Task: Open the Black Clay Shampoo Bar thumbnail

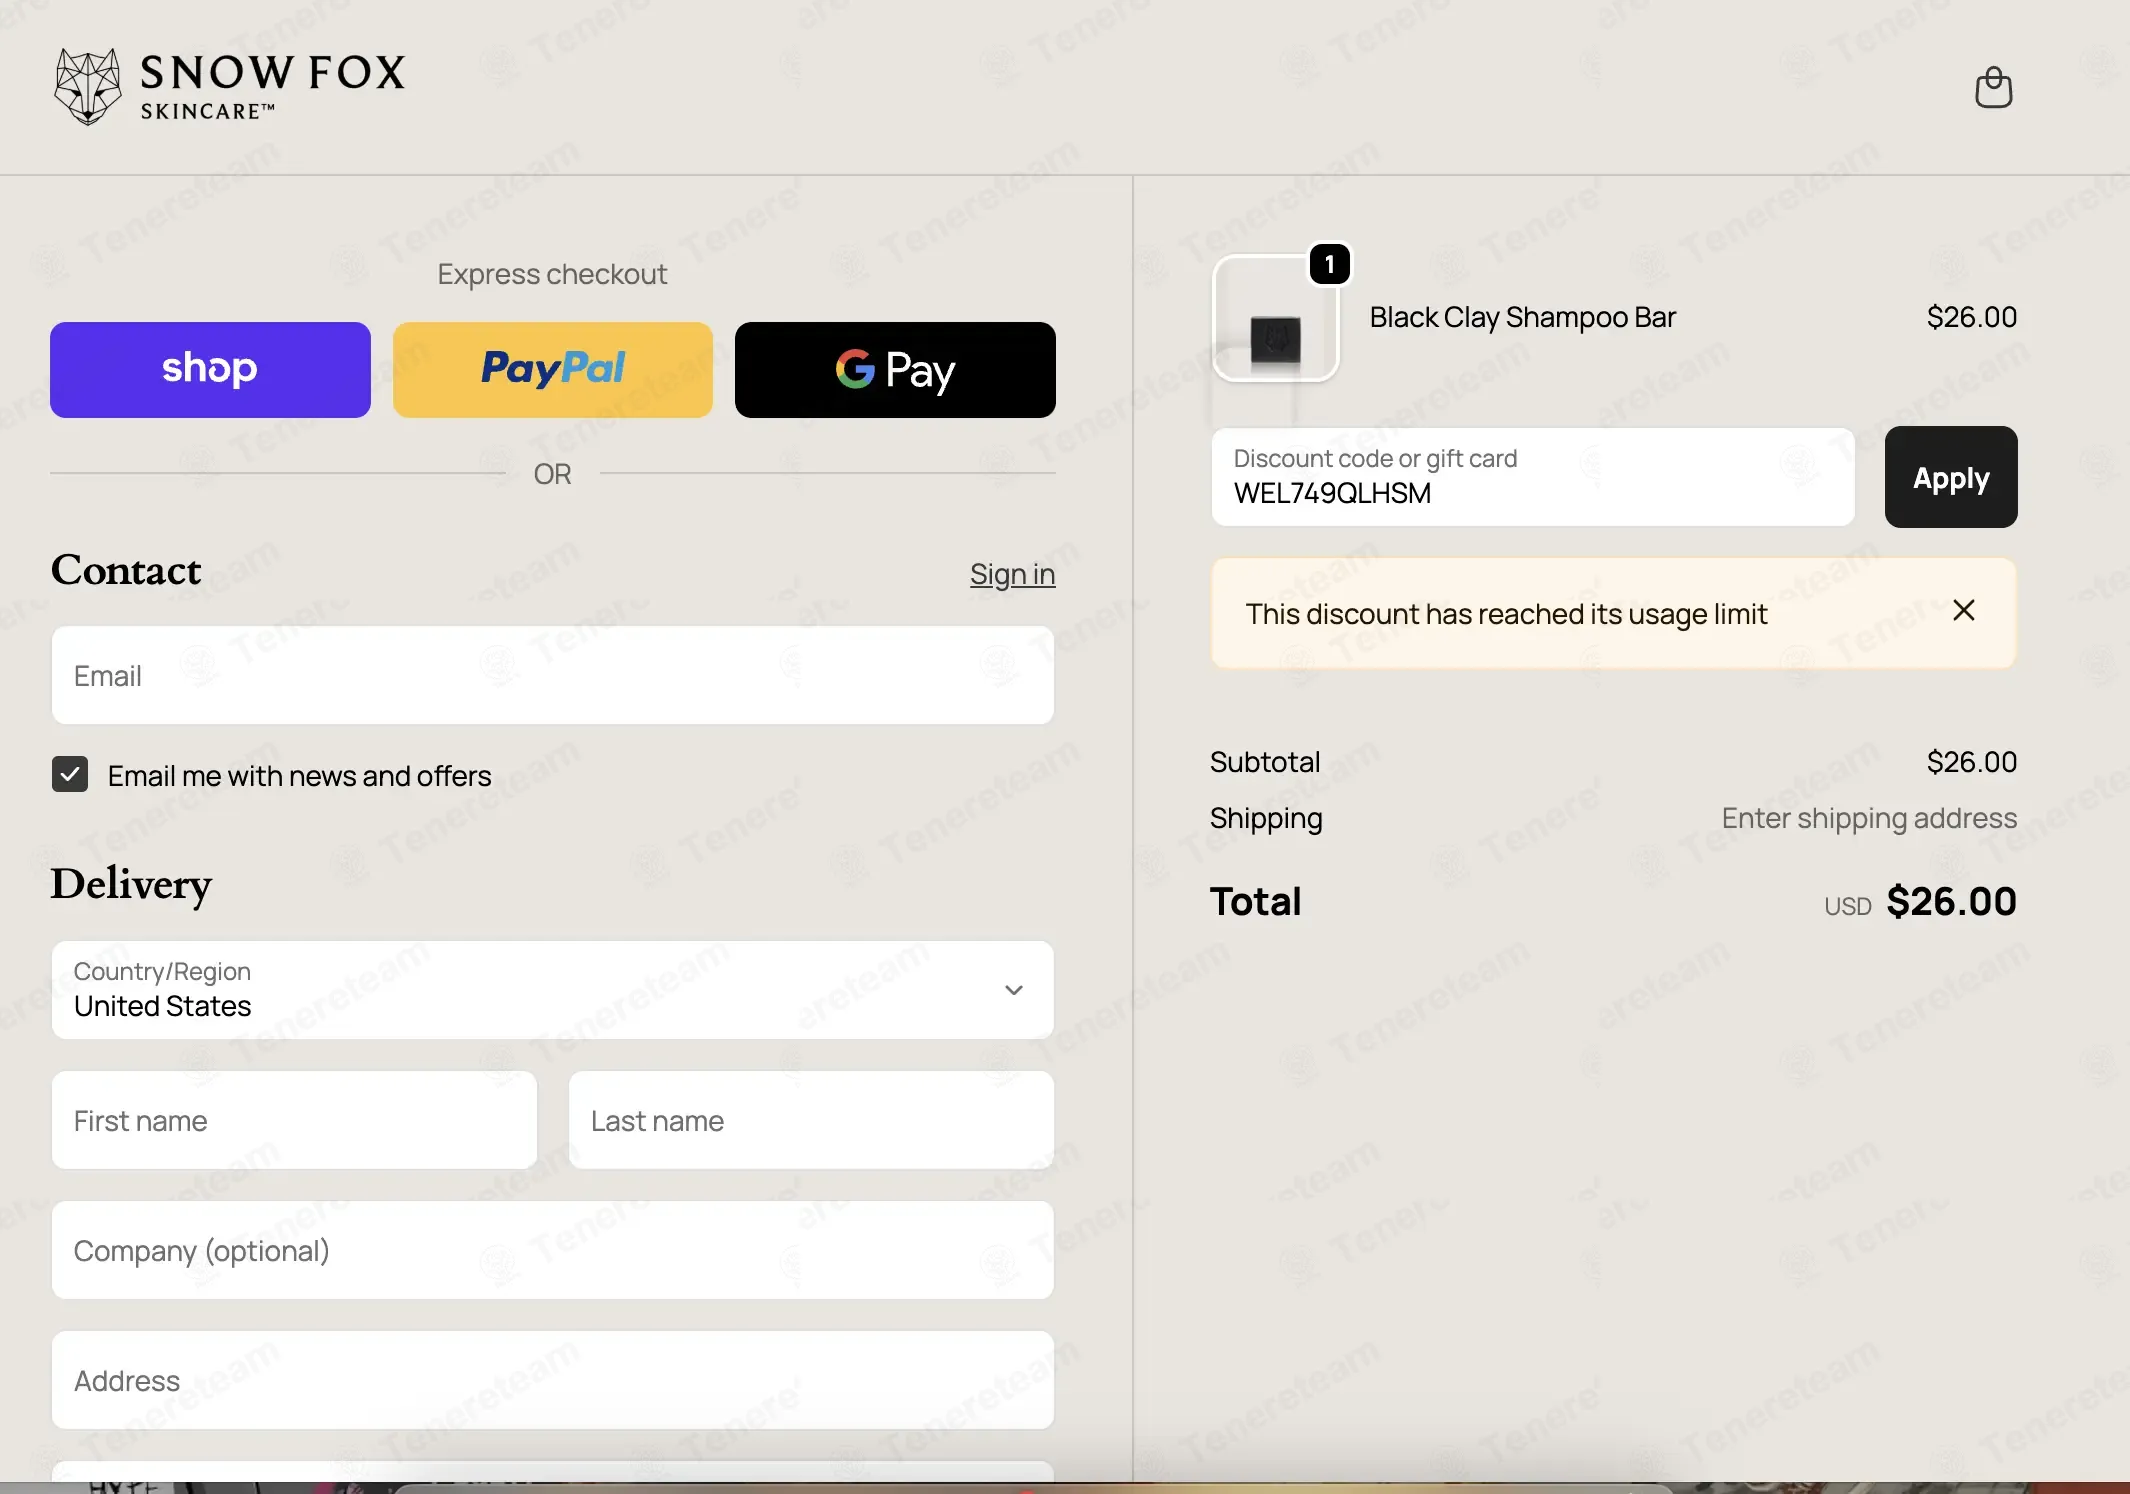Action: [1275, 318]
